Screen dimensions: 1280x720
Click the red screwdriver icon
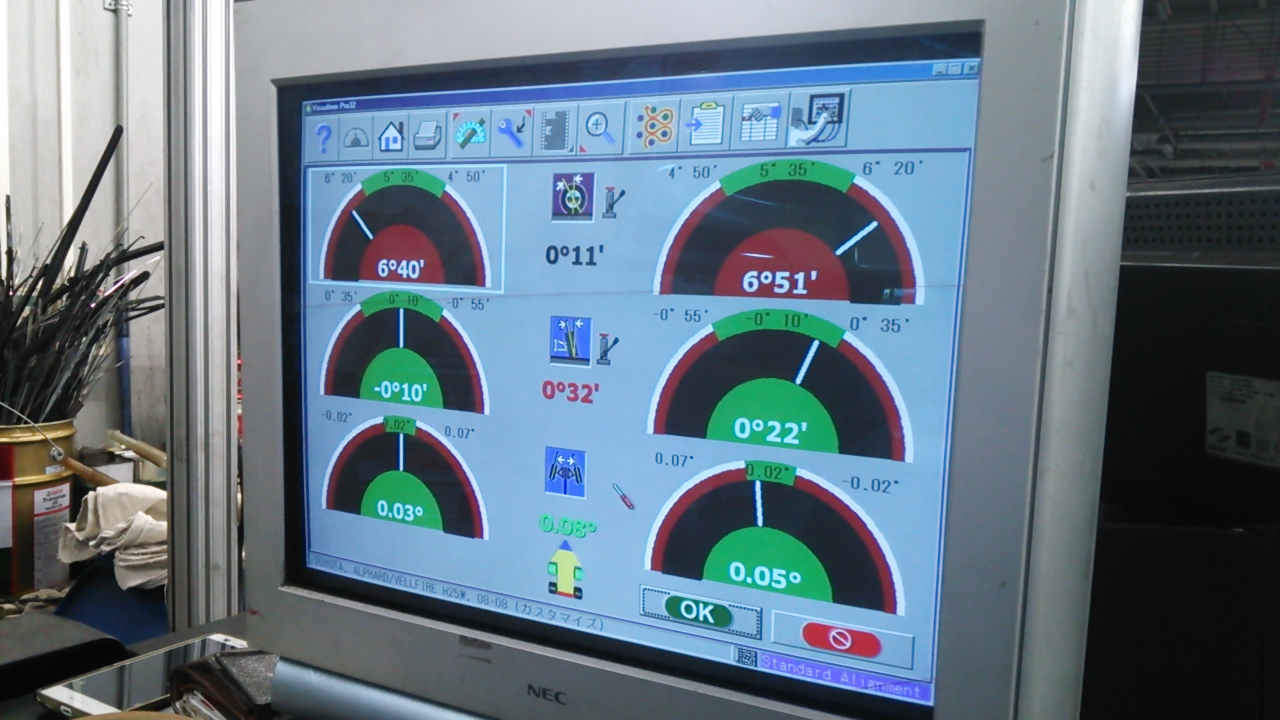623,496
